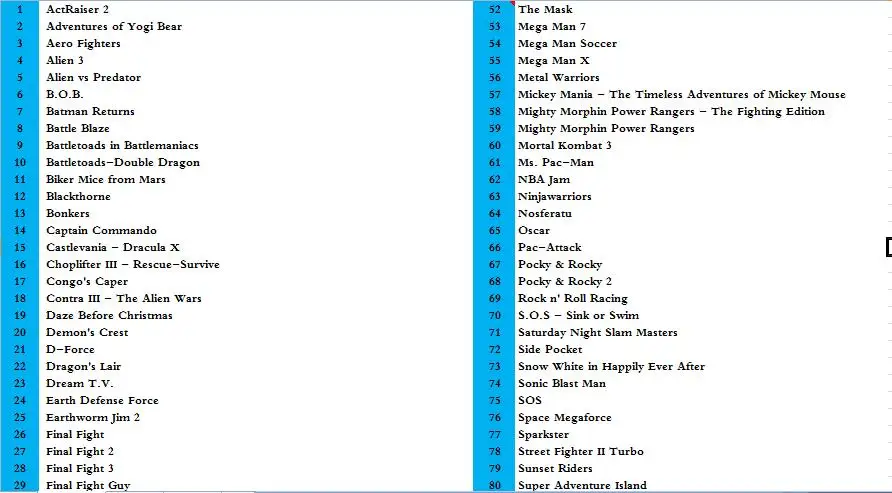Select the blue number cell 52

coord(494,9)
